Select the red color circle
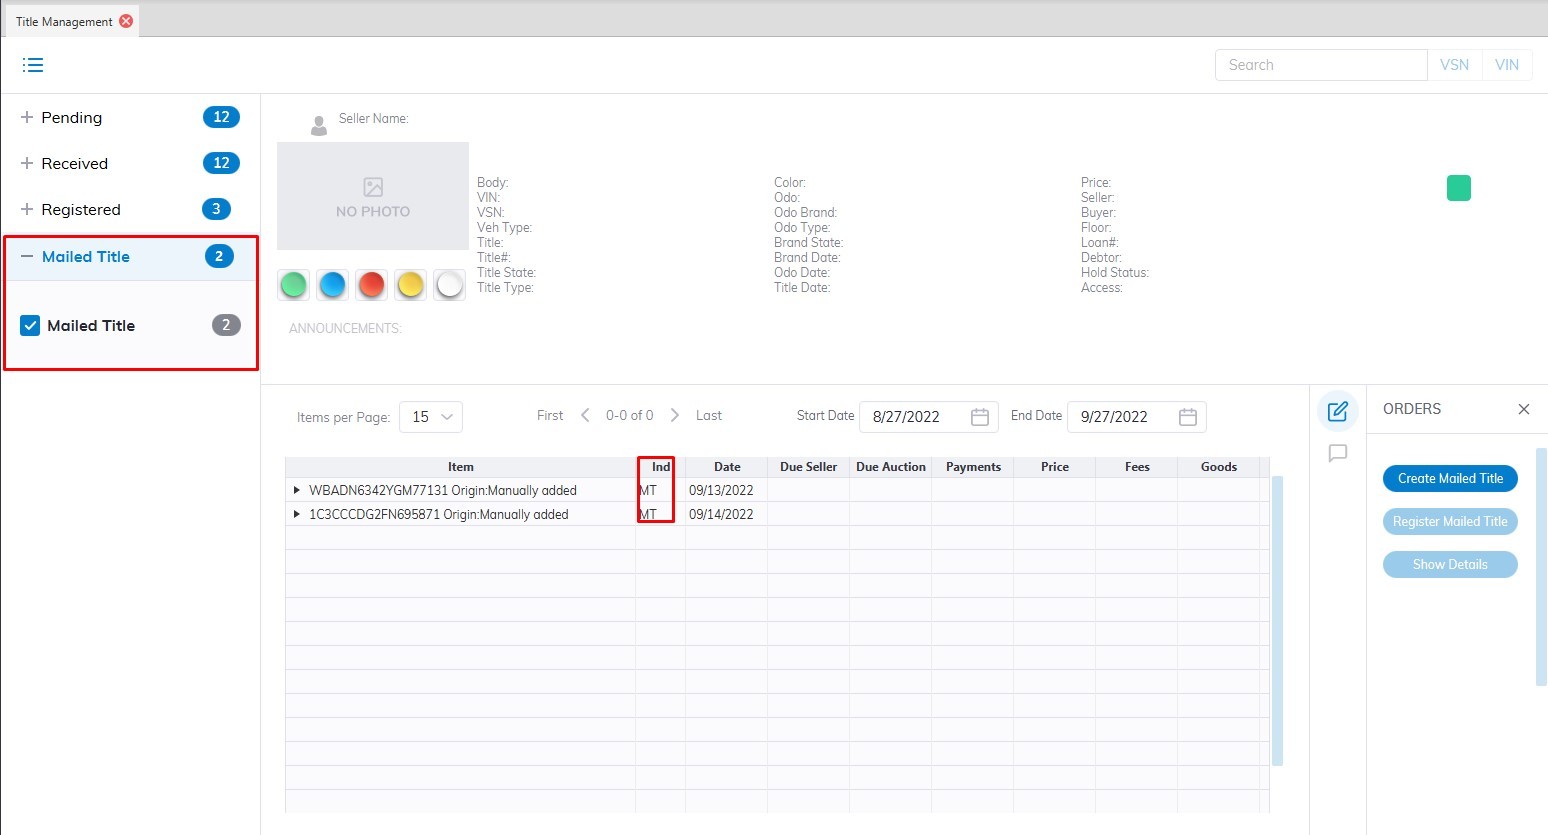The image size is (1548, 835). click(x=371, y=285)
